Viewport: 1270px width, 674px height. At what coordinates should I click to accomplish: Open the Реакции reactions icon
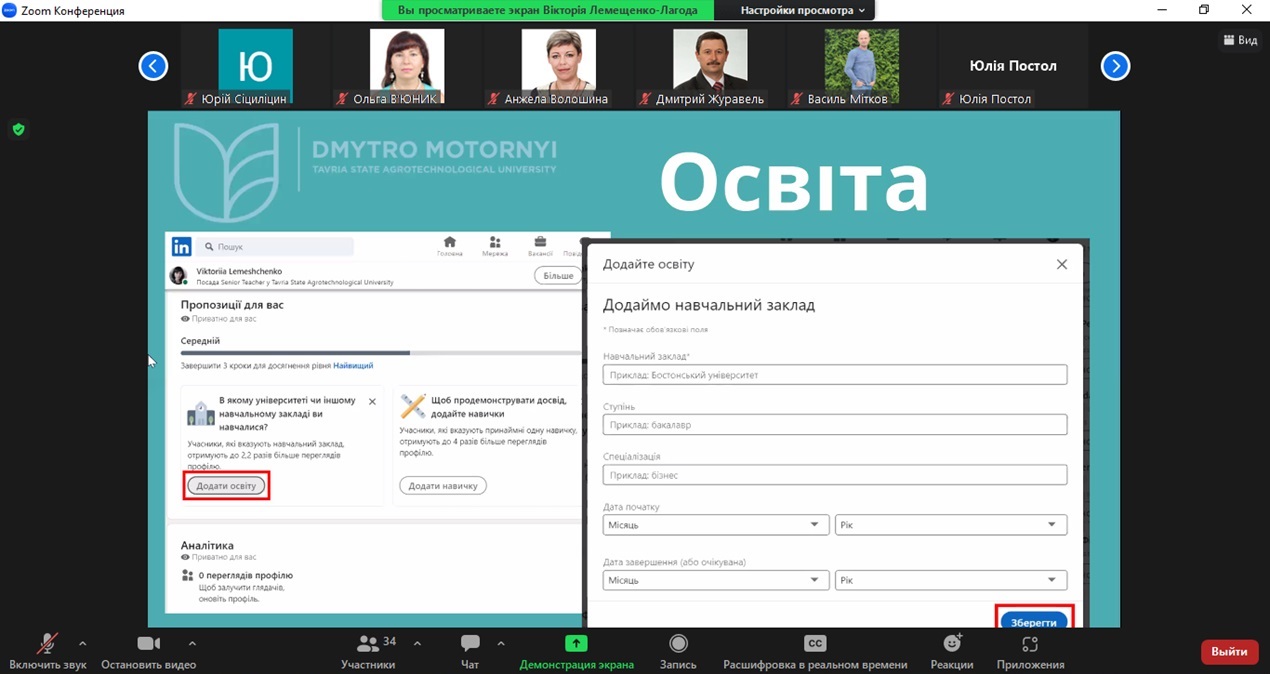tap(952, 643)
